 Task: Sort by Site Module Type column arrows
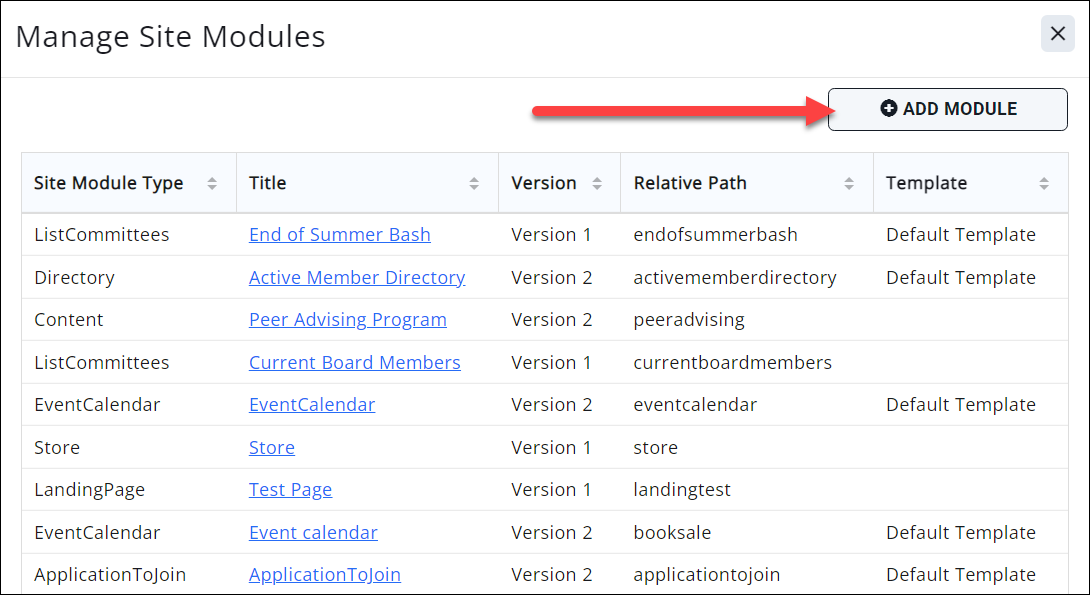[212, 183]
